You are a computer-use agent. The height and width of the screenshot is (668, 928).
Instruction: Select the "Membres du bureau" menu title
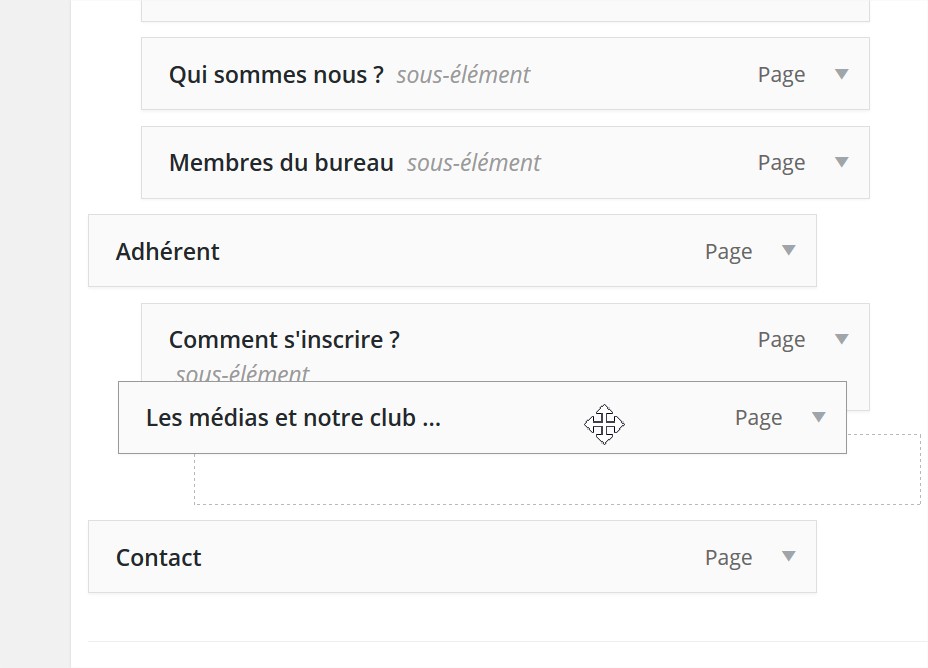(281, 163)
